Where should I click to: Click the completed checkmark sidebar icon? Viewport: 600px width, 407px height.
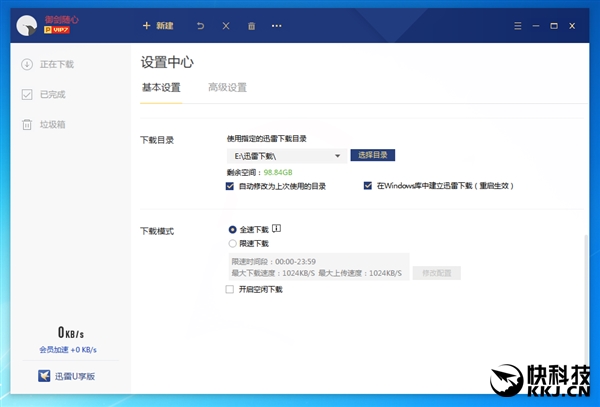coord(27,94)
